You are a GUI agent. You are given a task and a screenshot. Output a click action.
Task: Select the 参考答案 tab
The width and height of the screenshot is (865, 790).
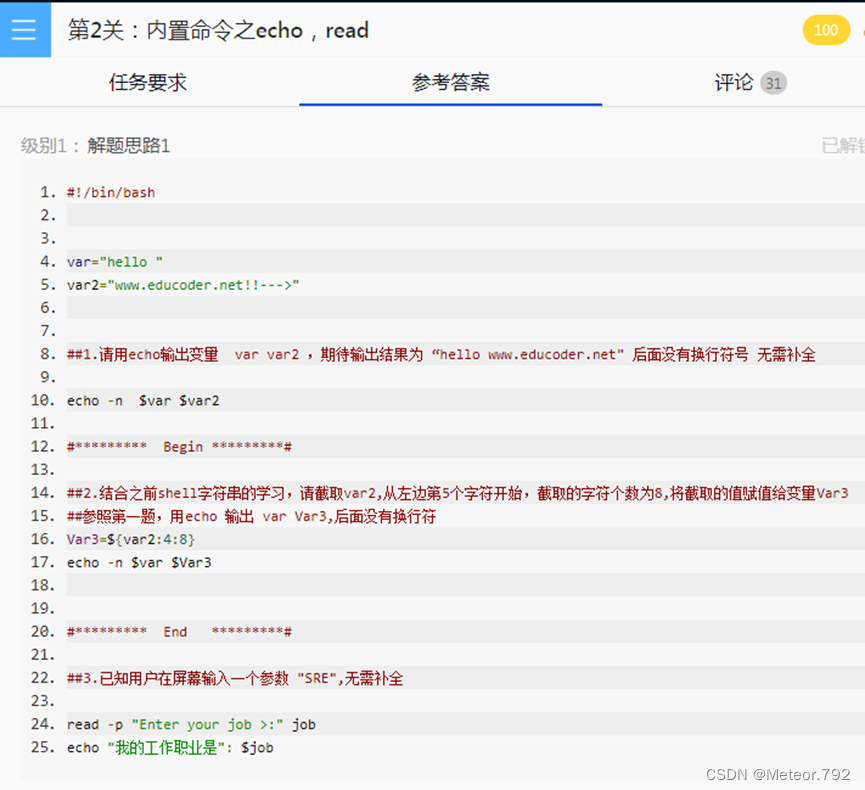[450, 83]
